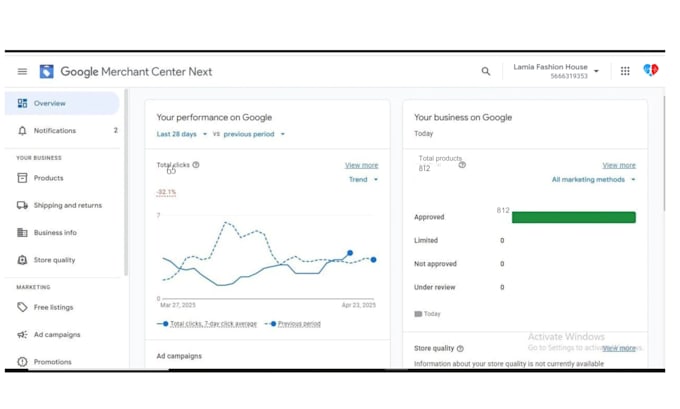
Task: Click the Your business on Google heading
Action: click(463, 118)
